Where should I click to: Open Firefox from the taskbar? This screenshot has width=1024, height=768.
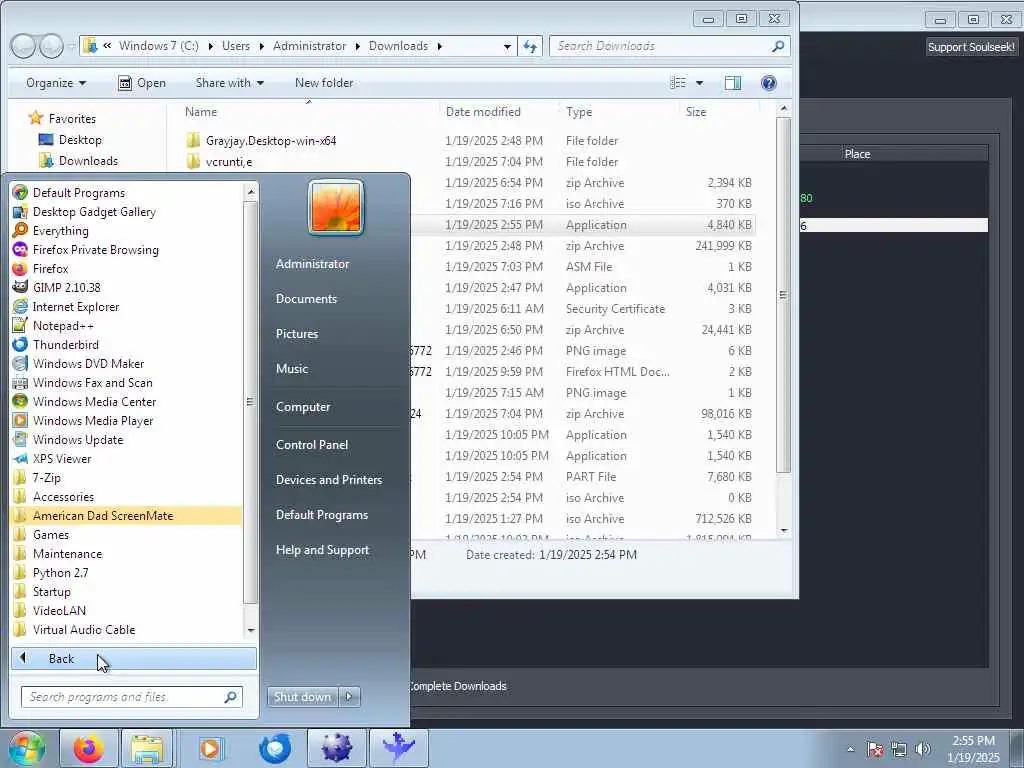pos(89,748)
